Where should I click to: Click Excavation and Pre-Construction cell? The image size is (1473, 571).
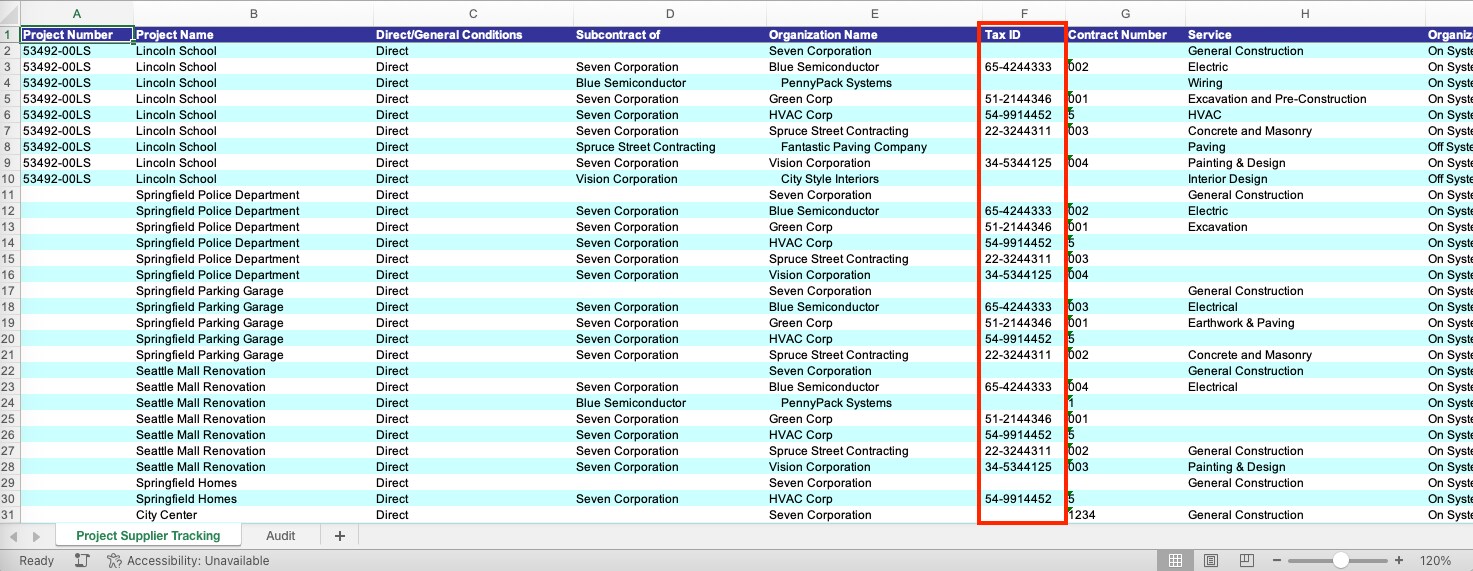point(1277,99)
